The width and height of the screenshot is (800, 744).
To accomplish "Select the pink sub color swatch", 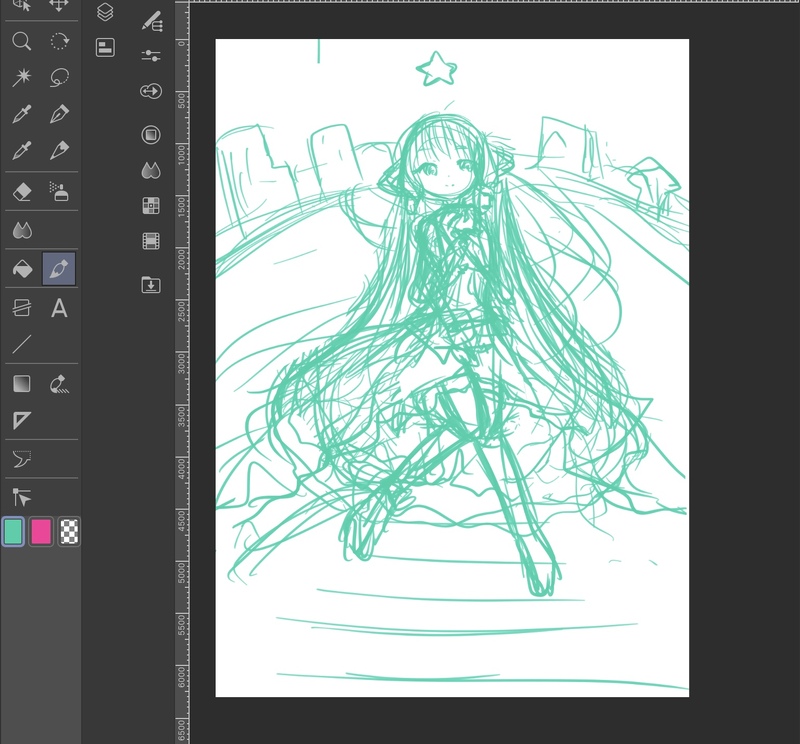I will (x=41, y=531).
